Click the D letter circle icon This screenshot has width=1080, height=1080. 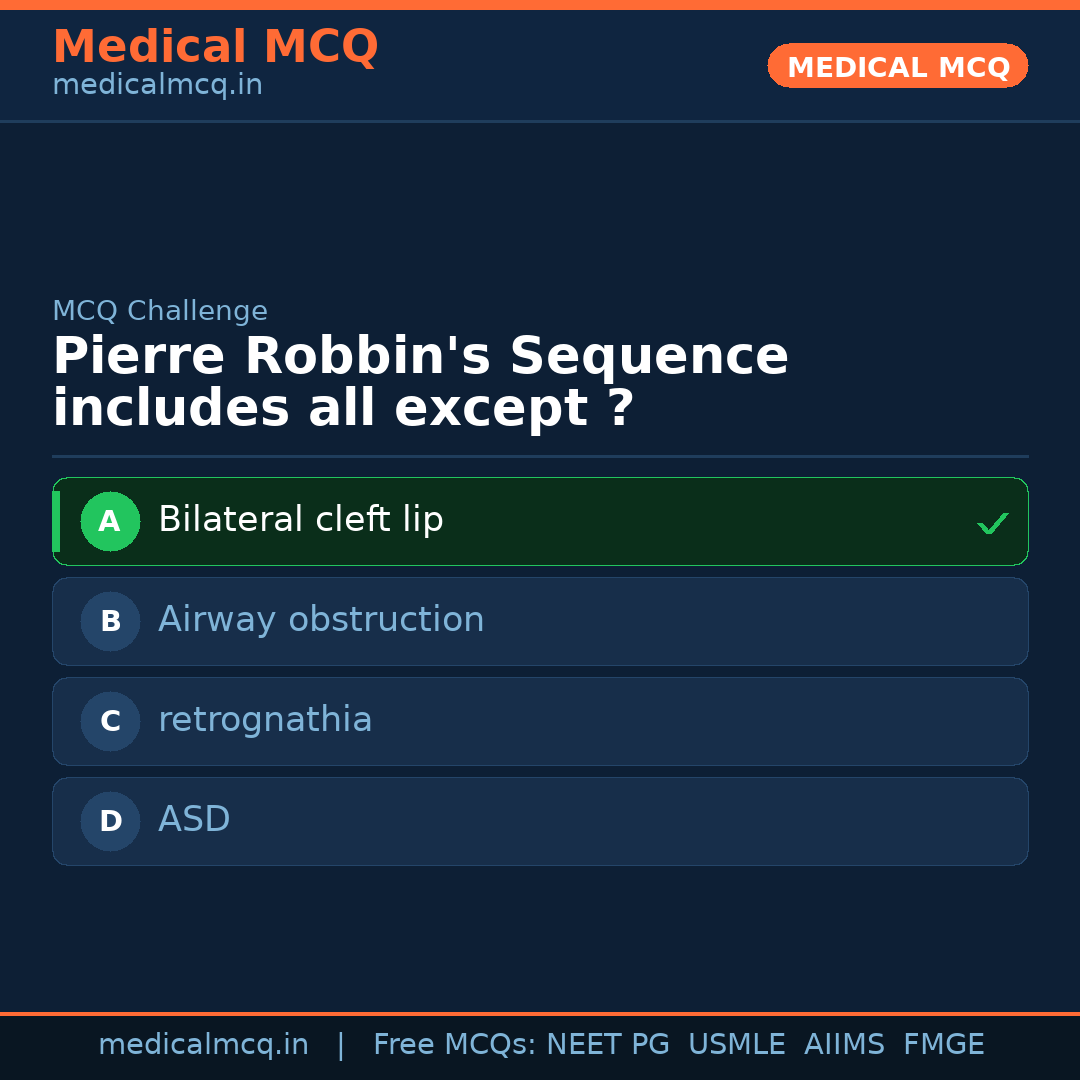click(x=110, y=821)
